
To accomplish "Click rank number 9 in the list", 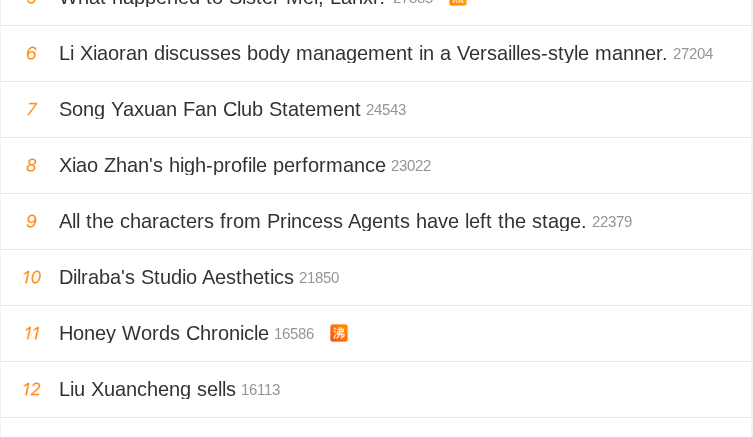I will tap(31, 221).
